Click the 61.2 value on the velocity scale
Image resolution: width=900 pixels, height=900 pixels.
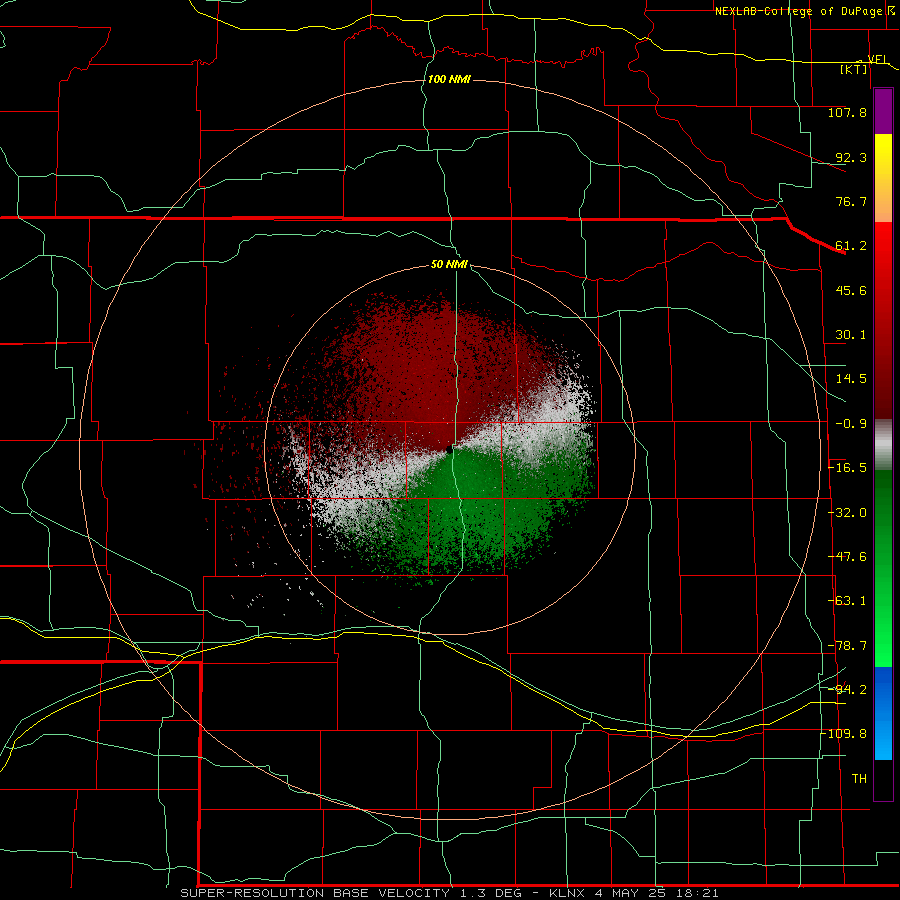[x=851, y=246]
